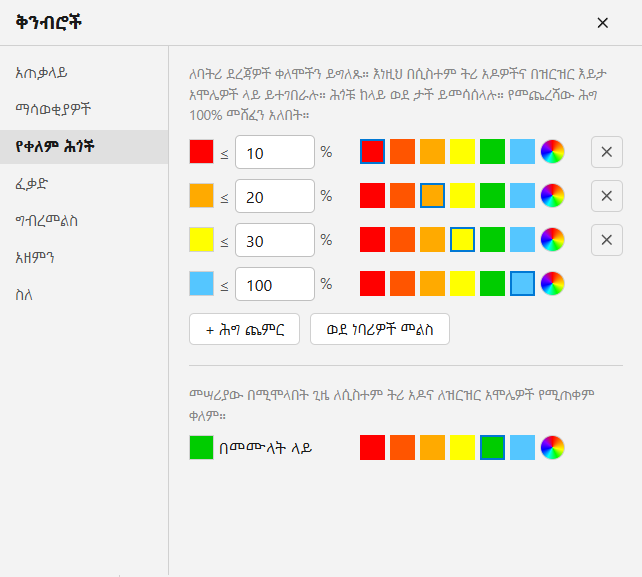Select the highlighted red palette color, 10% rule
This screenshot has height=577, width=642.
373,152
